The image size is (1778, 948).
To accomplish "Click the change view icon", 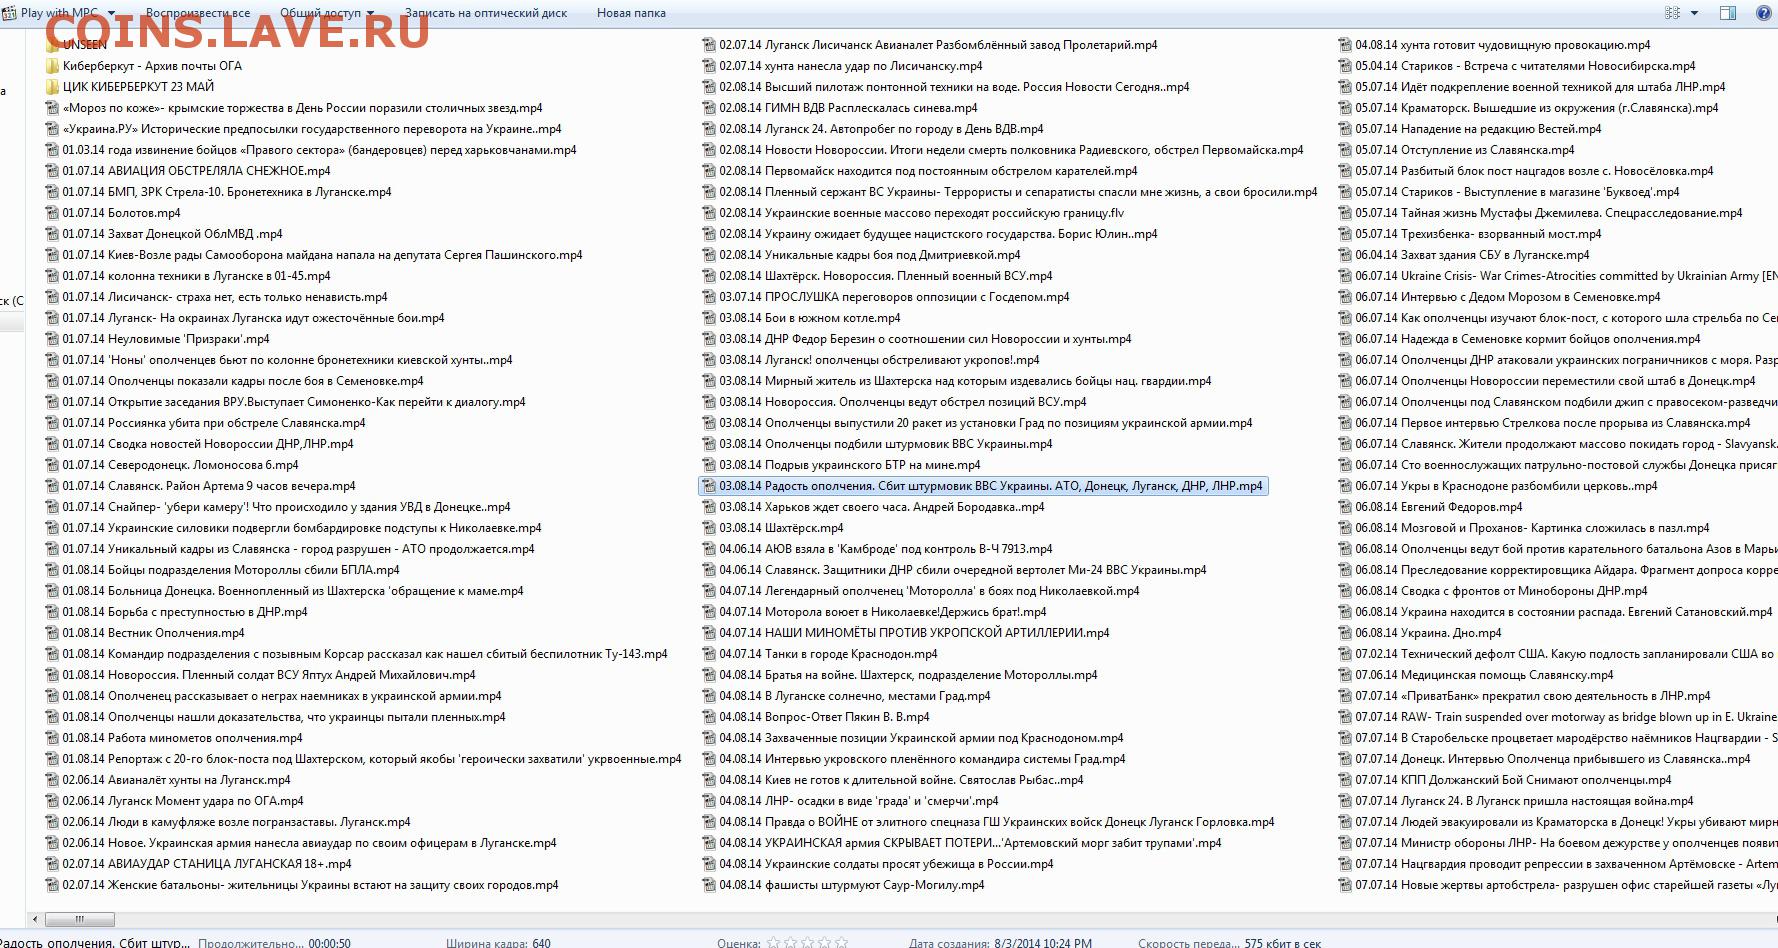I will click(x=1672, y=13).
